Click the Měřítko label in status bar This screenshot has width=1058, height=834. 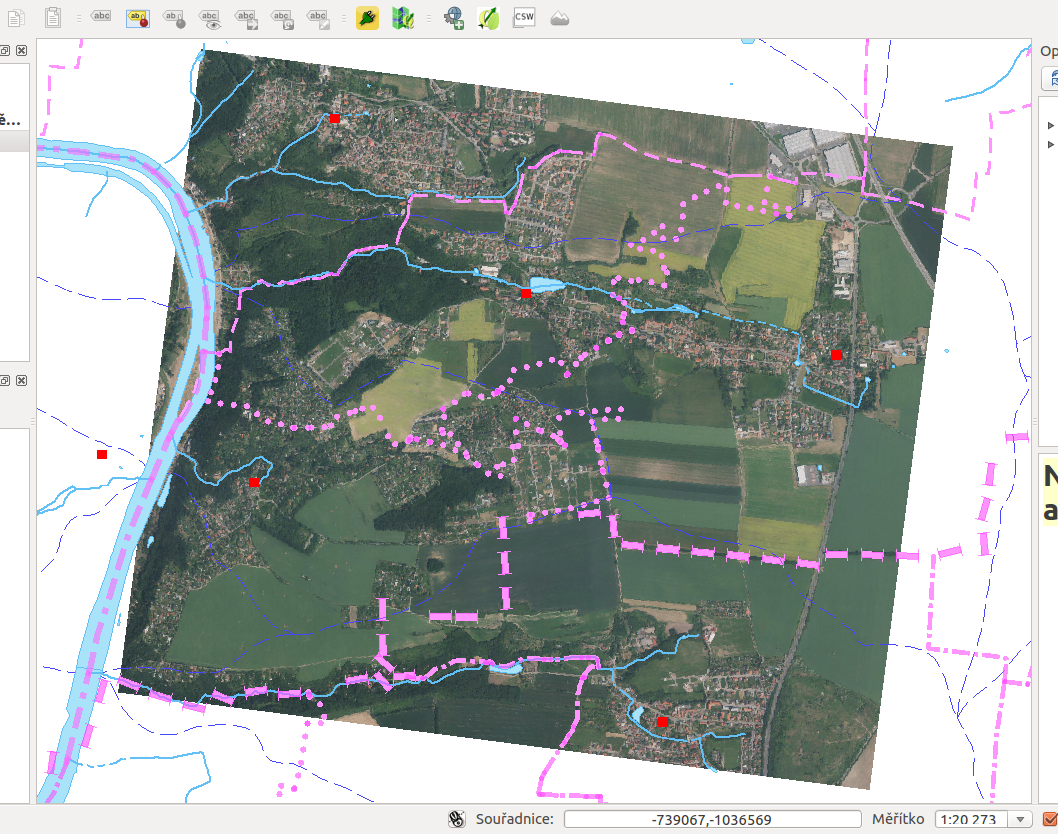pyautogui.click(x=898, y=819)
